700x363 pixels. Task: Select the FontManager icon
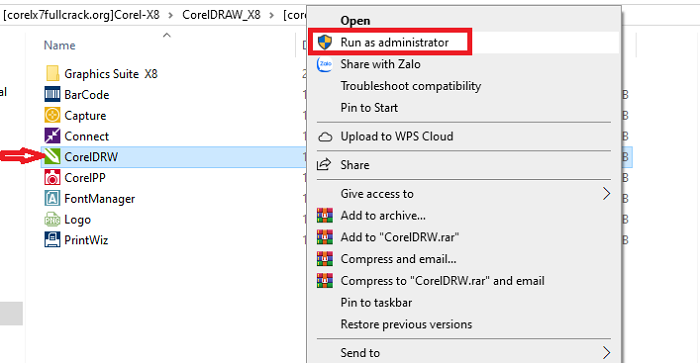[52, 198]
